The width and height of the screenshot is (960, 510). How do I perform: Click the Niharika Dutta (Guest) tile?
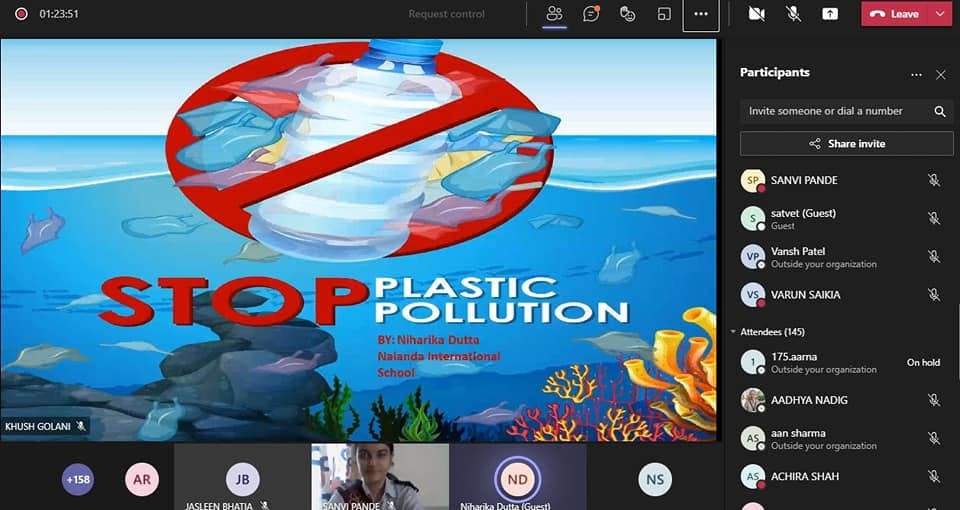pos(517,477)
